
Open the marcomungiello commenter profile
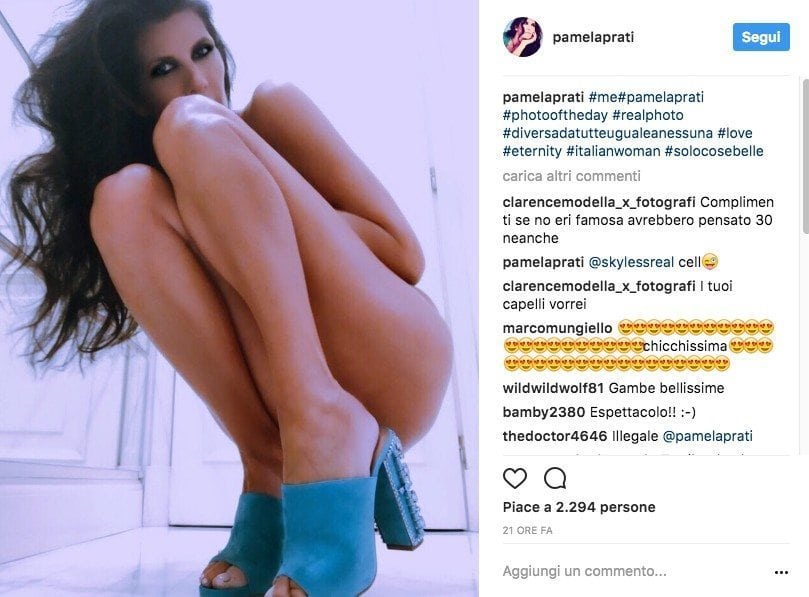[x=557, y=328]
